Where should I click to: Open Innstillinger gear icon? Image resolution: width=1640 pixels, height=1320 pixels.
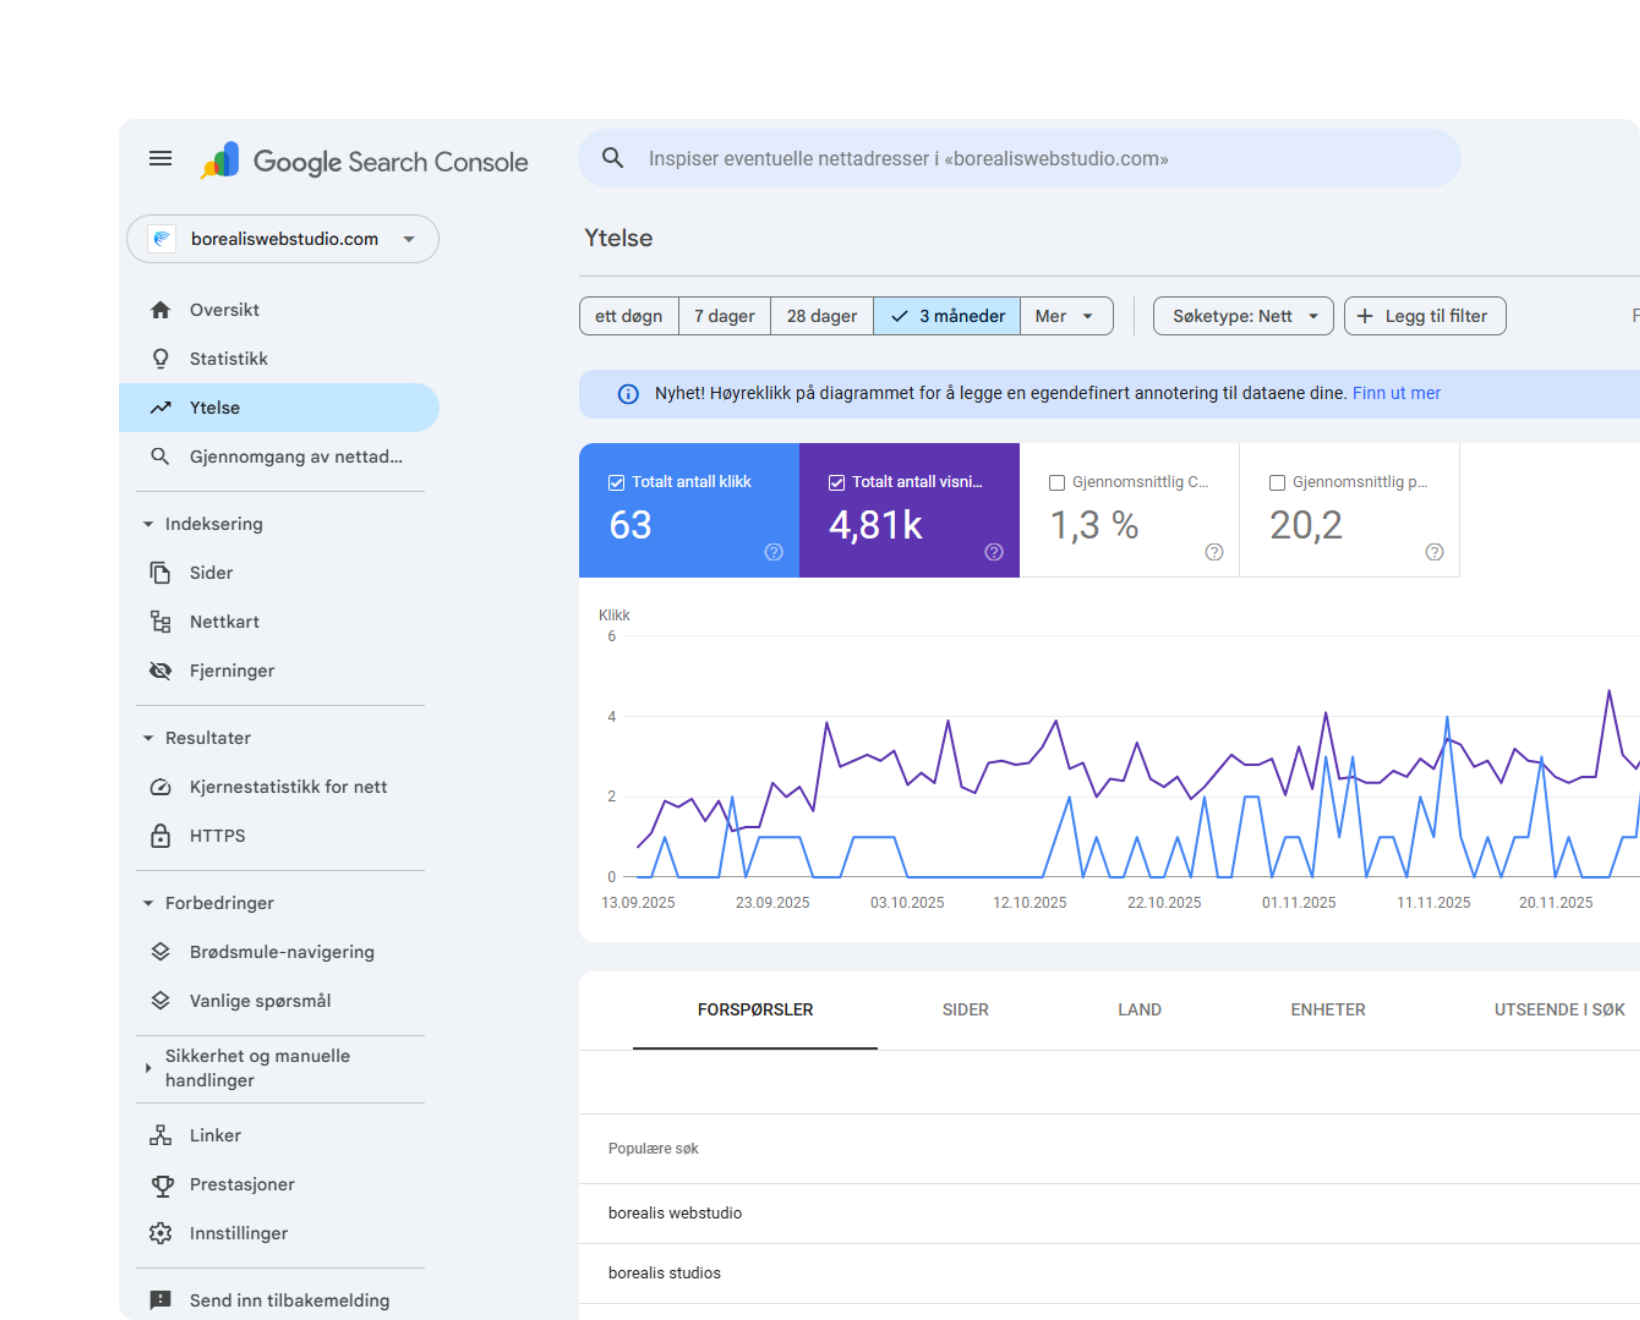coord(160,1234)
